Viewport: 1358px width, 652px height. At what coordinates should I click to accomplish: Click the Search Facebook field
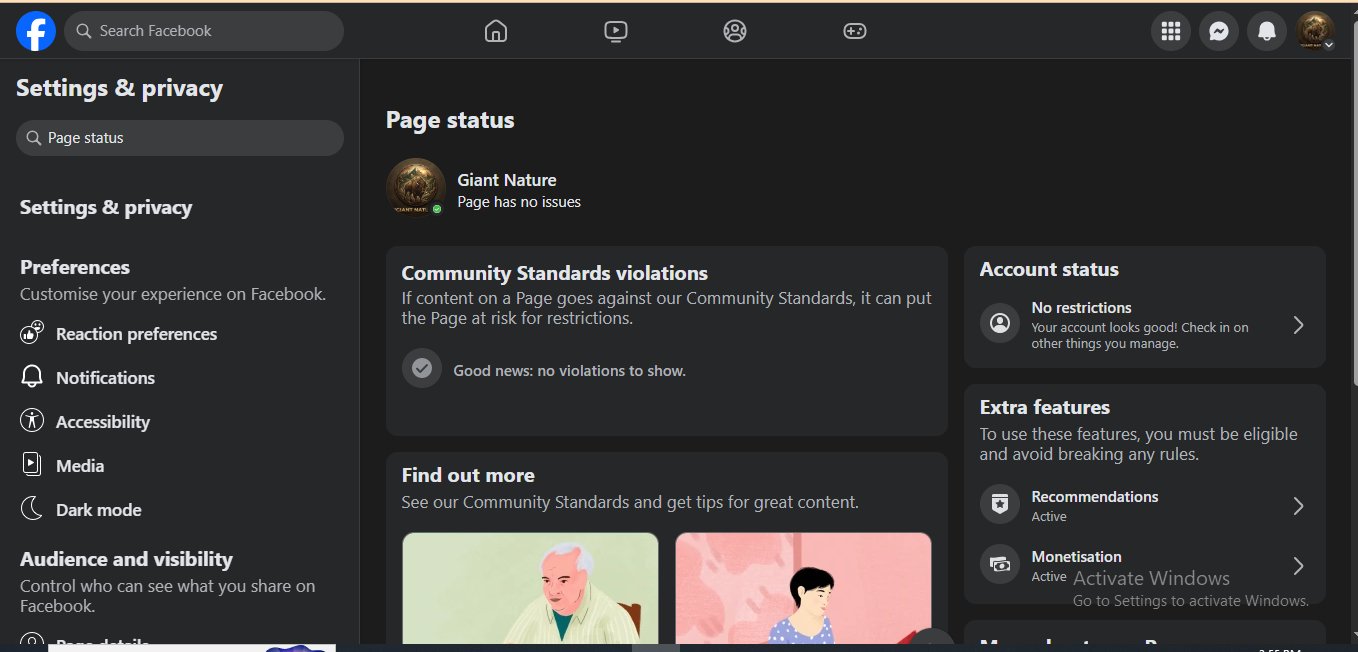tap(204, 31)
